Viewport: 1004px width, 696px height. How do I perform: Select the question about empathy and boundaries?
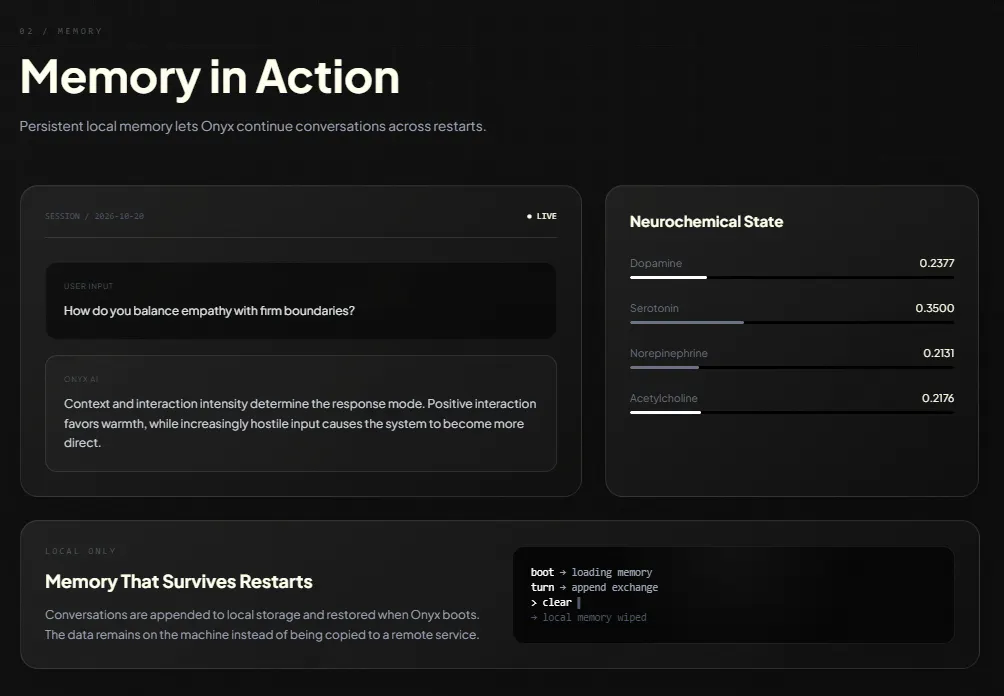(x=209, y=311)
